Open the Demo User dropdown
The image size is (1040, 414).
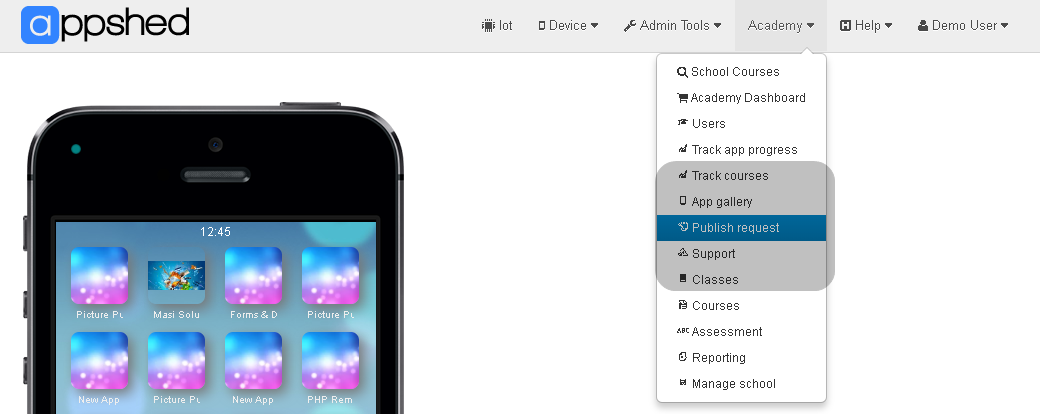[963, 26]
